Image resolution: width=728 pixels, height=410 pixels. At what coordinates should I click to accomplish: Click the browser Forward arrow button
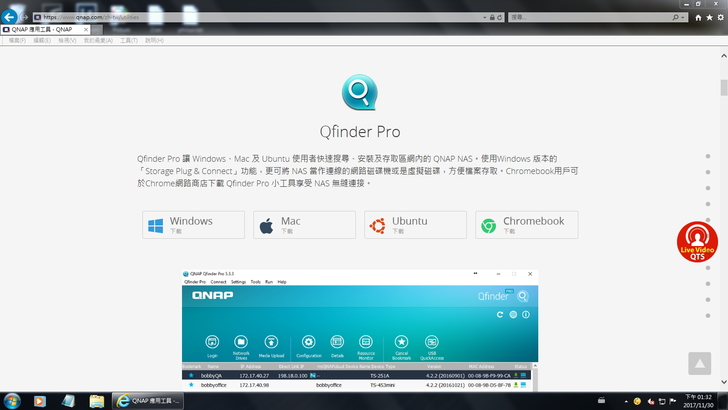tap(25, 17)
